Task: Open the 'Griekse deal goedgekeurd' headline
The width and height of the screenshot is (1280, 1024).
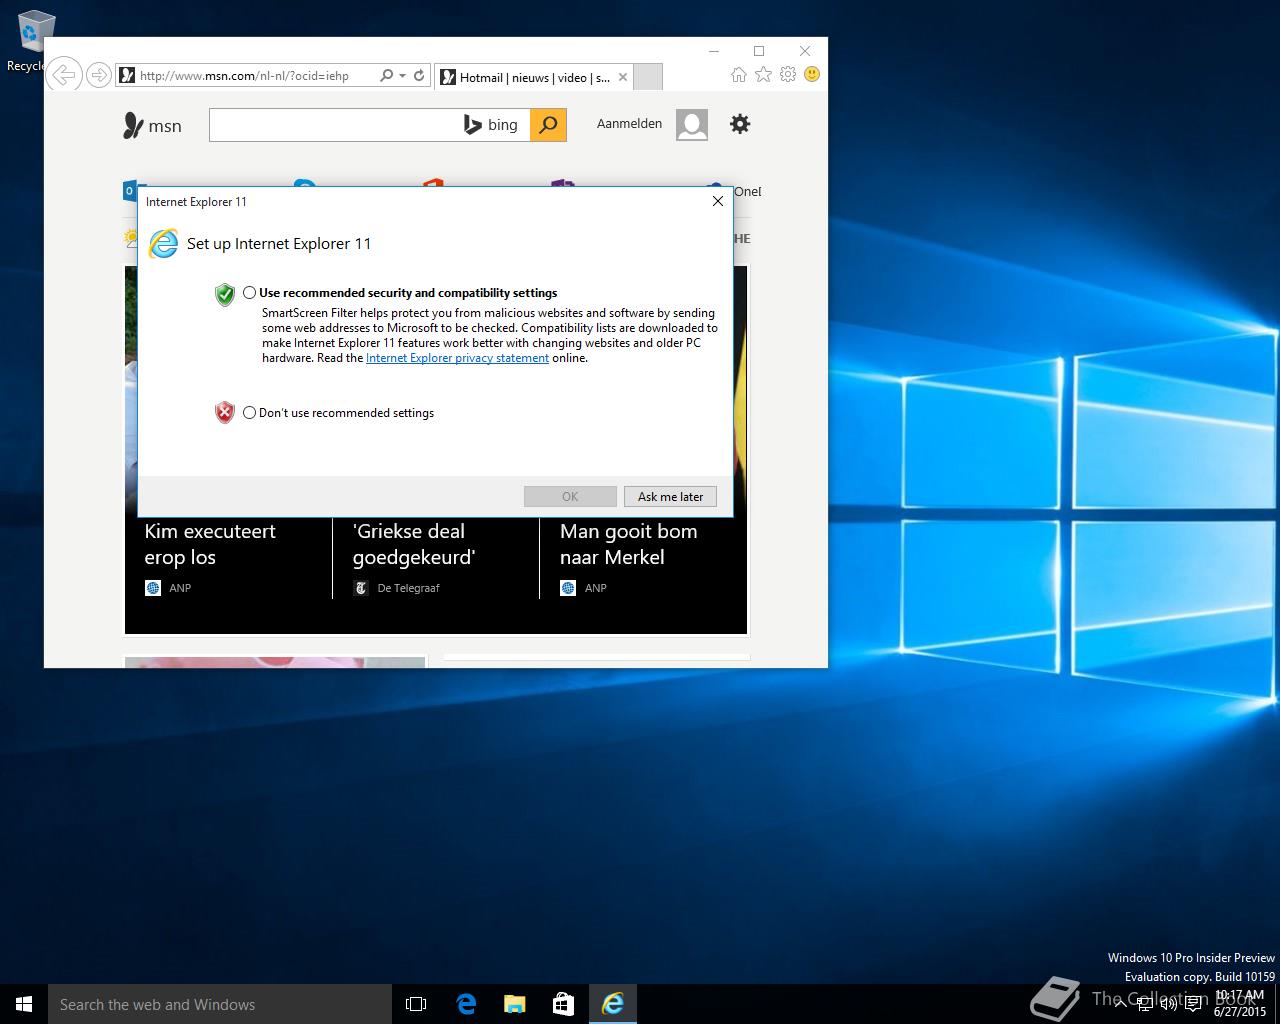Action: pos(413,544)
